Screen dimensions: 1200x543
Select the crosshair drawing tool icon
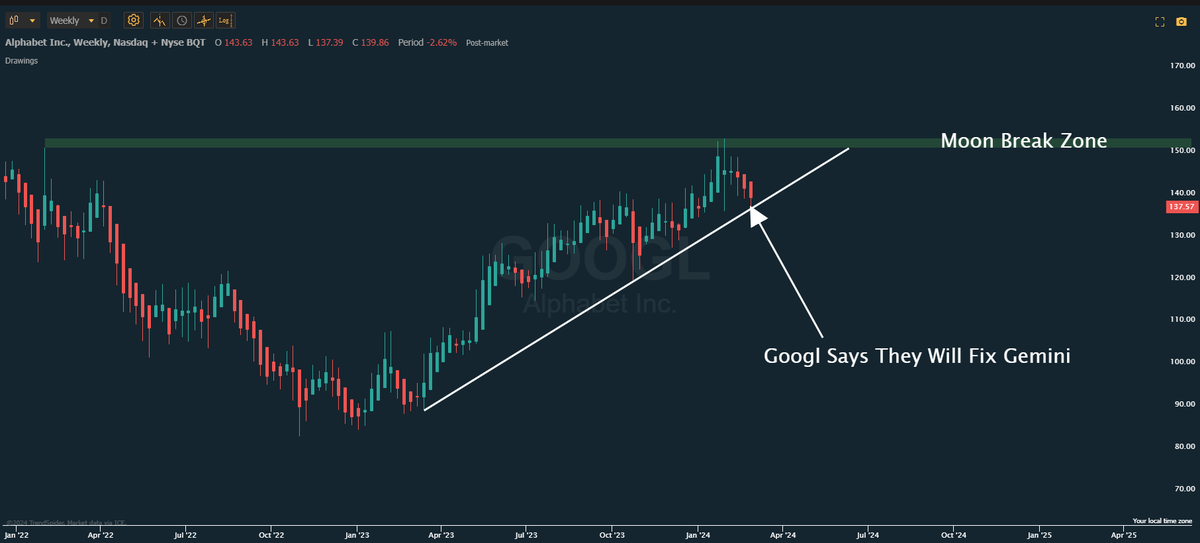[x=203, y=20]
